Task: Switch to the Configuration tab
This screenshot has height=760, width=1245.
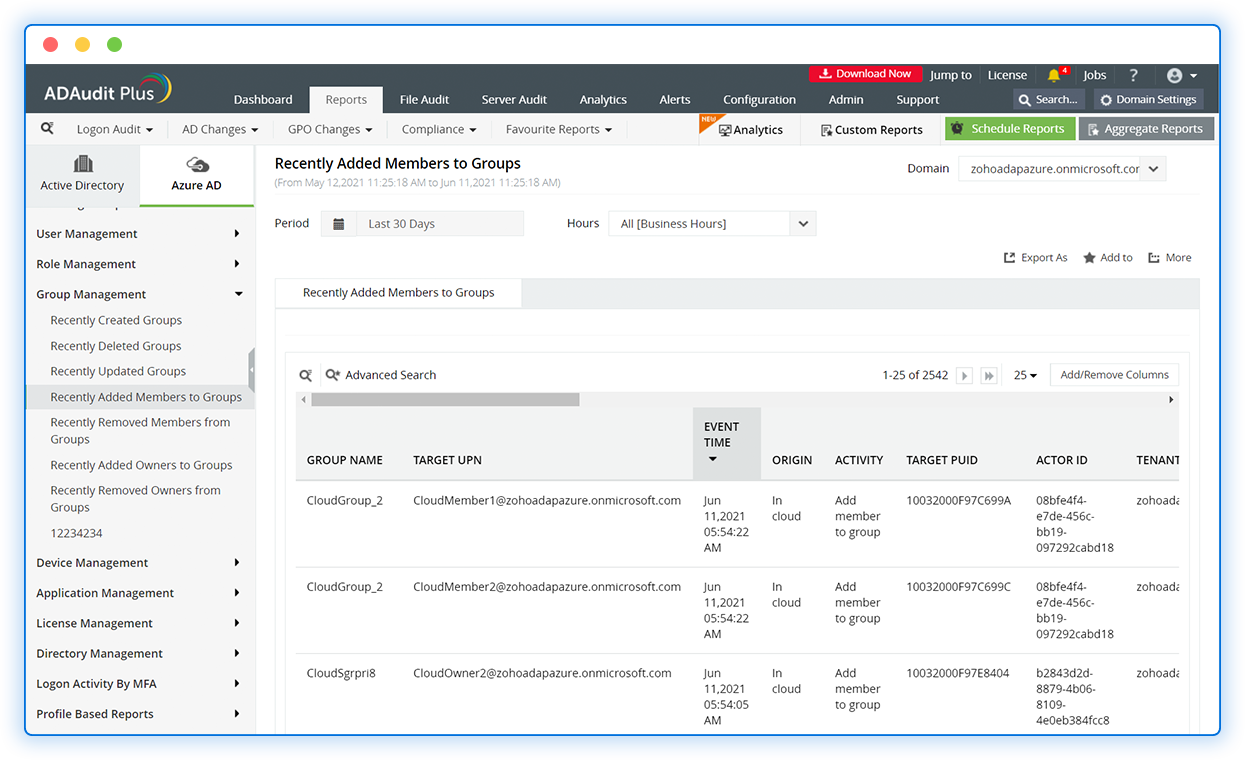Action: (759, 100)
